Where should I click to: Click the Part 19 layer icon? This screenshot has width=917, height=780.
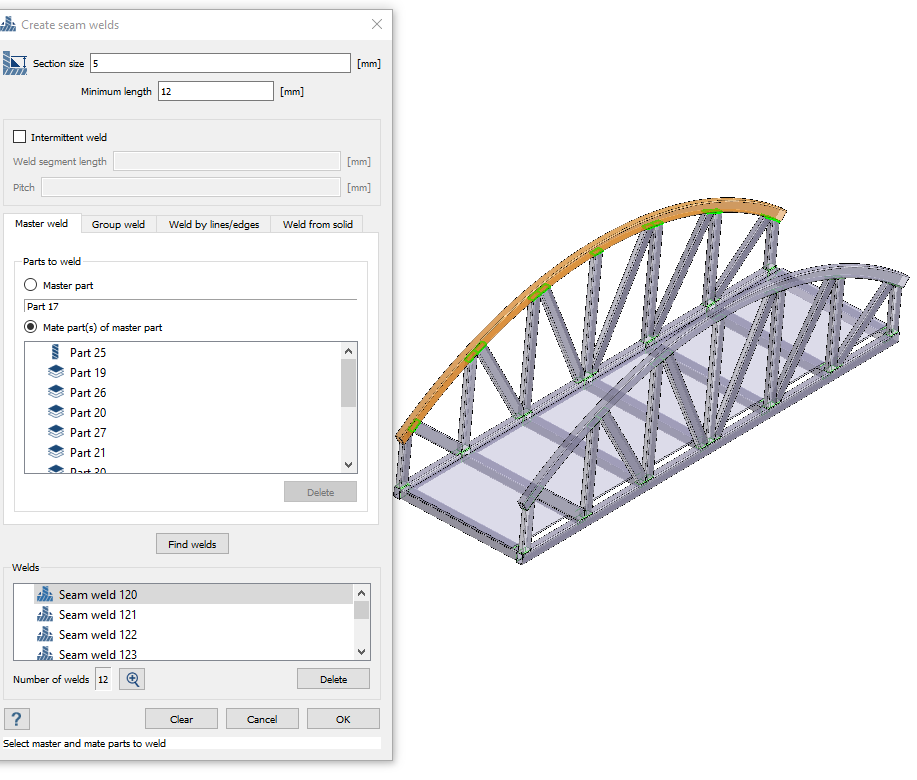coord(56,373)
